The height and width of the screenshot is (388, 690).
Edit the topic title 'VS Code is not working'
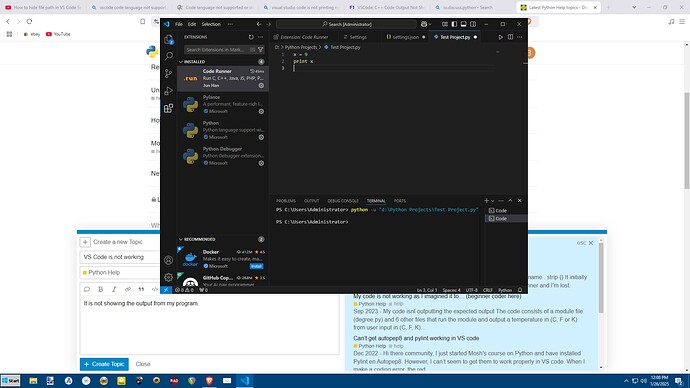pos(120,257)
